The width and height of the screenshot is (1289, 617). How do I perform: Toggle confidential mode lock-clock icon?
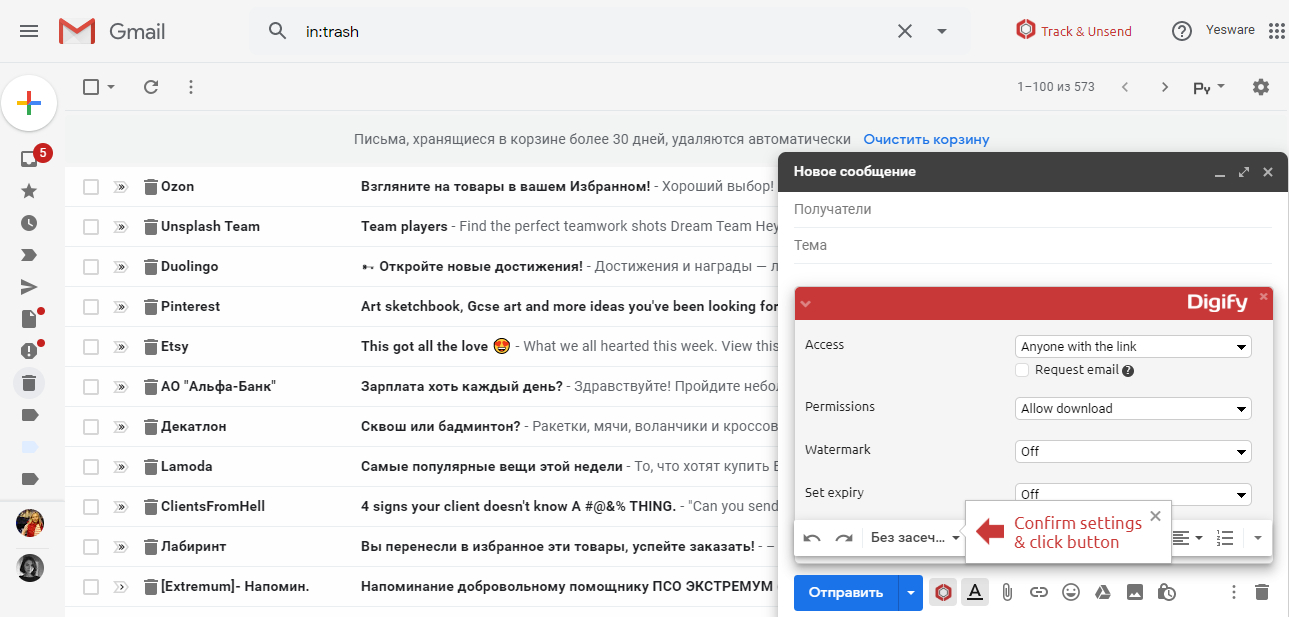pos(1166,592)
